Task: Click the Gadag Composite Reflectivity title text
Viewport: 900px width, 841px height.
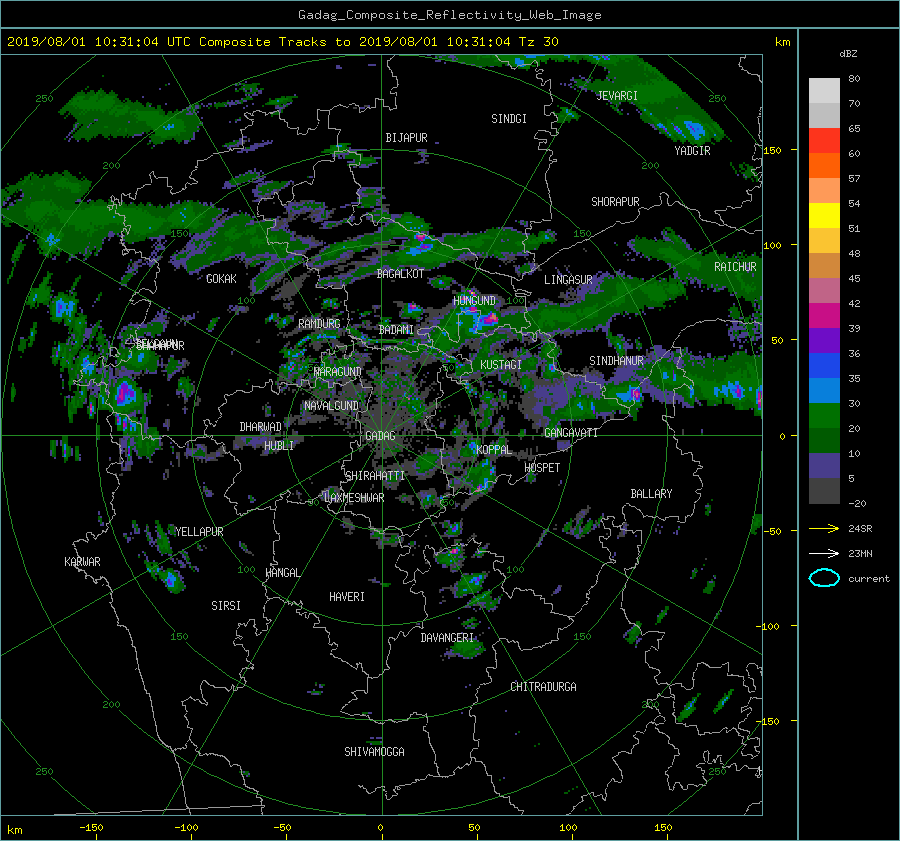Action: coord(449,14)
